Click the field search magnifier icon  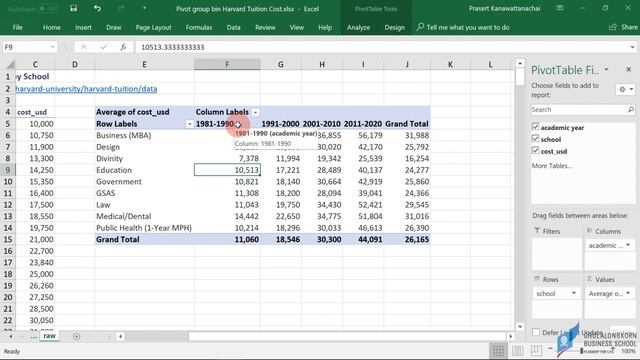pos(631,109)
